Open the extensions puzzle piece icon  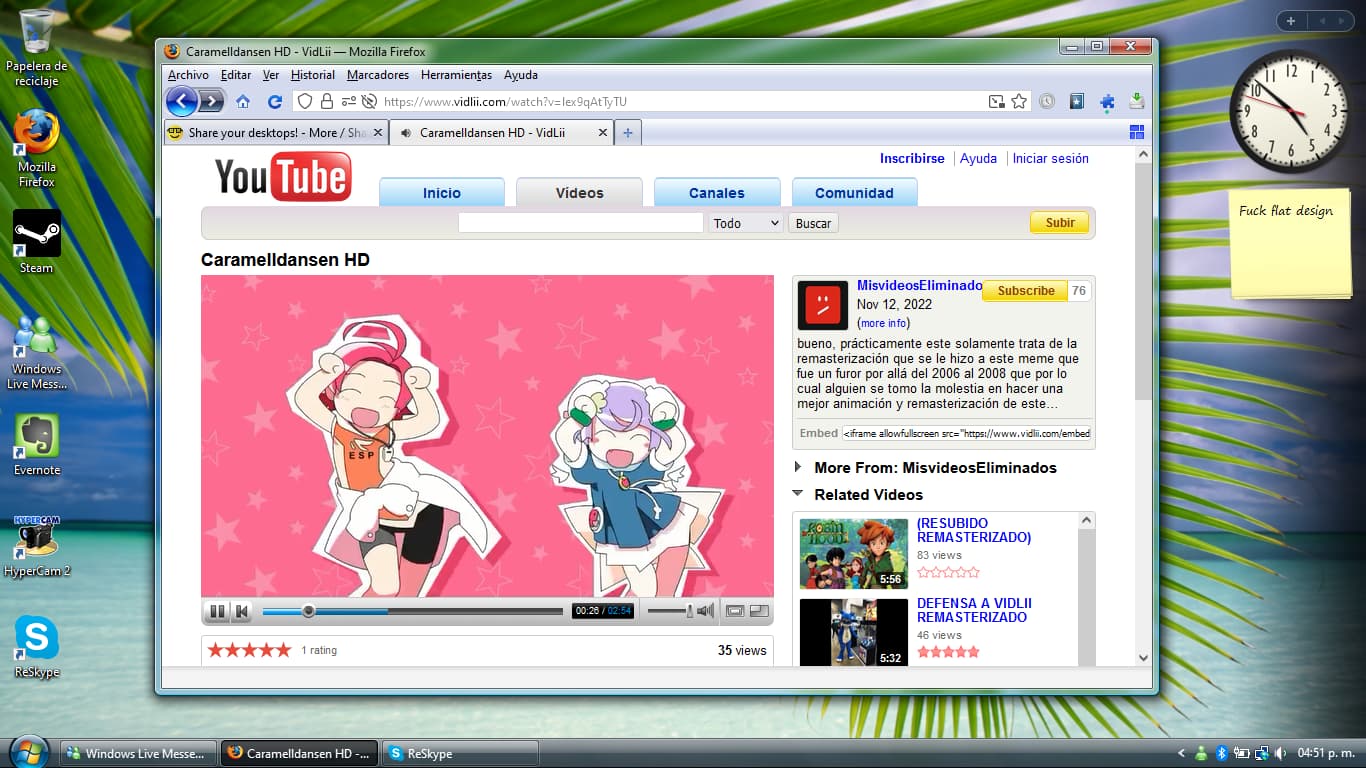coord(1107,101)
